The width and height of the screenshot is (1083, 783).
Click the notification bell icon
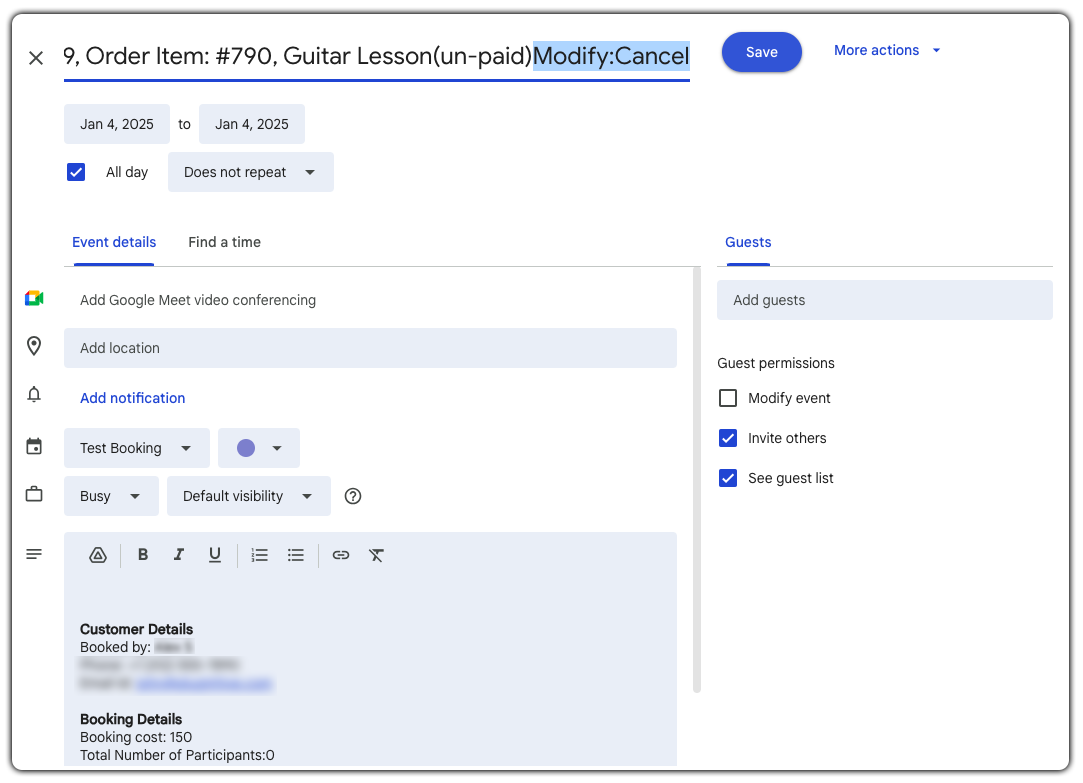[34, 394]
